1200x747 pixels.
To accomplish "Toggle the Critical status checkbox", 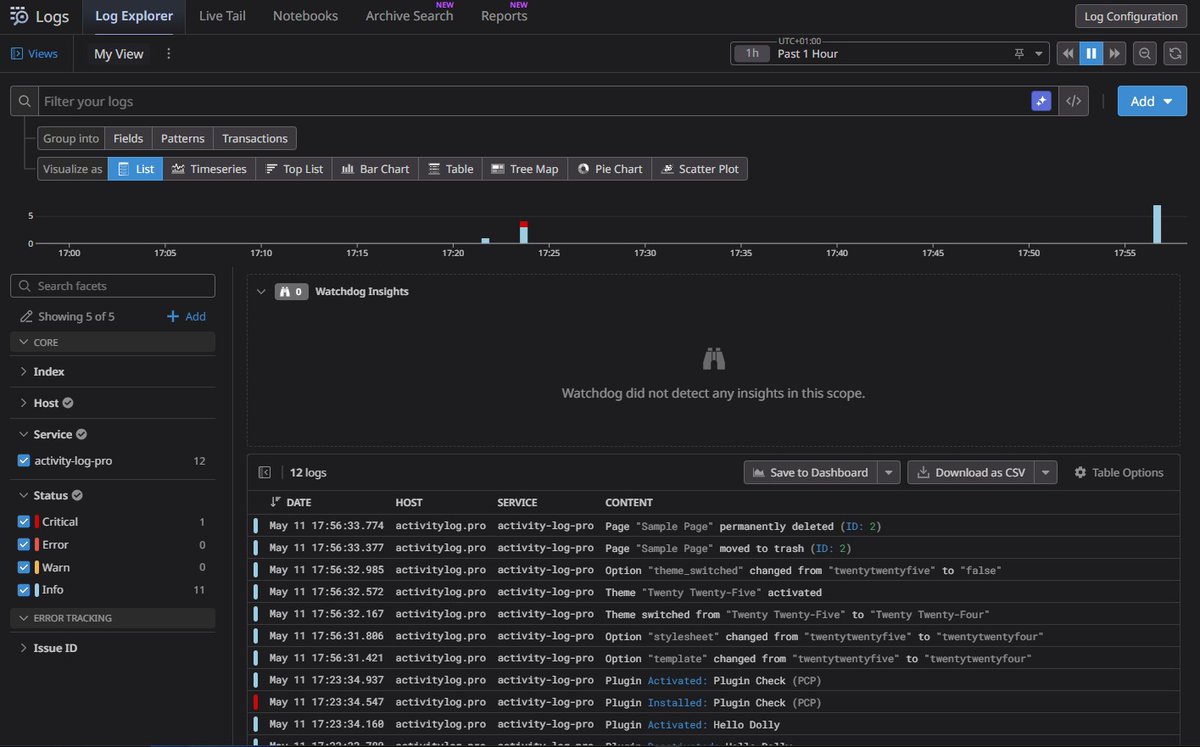I will [24, 522].
